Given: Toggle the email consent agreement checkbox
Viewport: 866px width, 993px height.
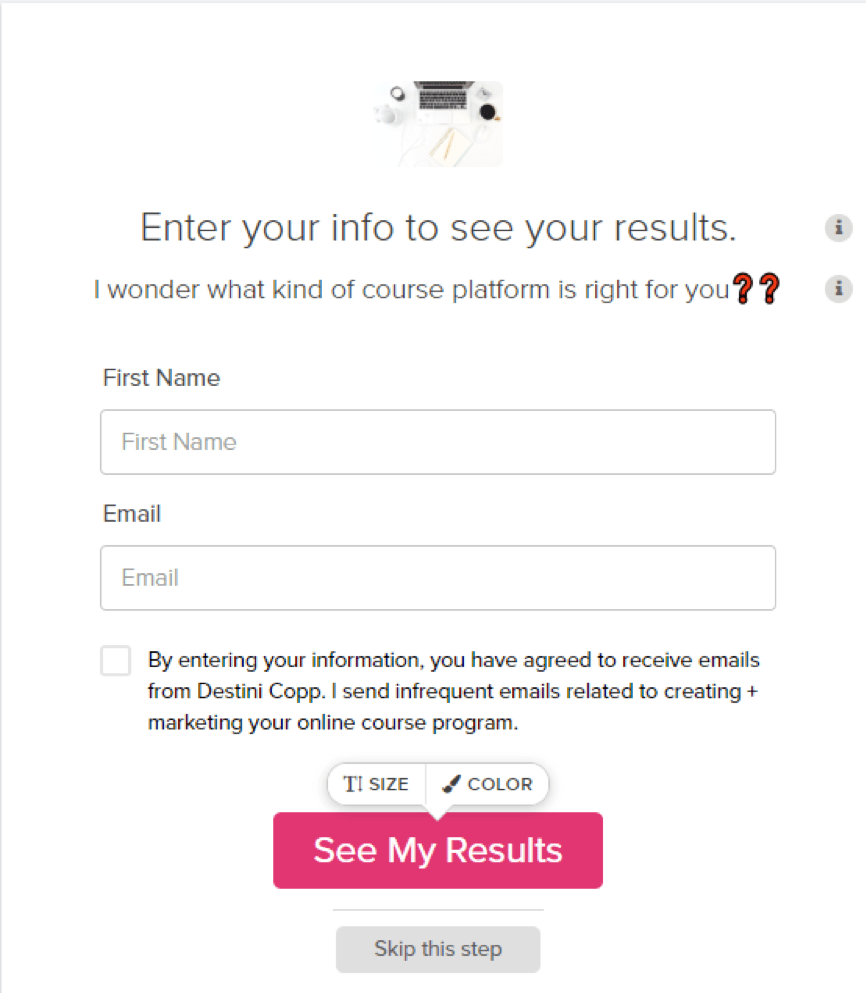Looking at the screenshot, I should (x=115, y=660).
